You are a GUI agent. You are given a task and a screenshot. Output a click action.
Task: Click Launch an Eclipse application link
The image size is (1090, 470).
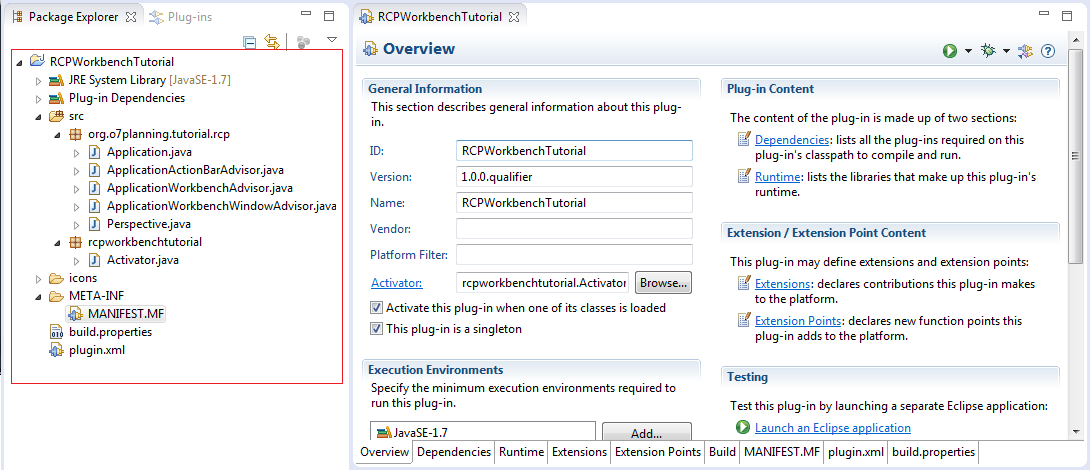coord(833,428)
